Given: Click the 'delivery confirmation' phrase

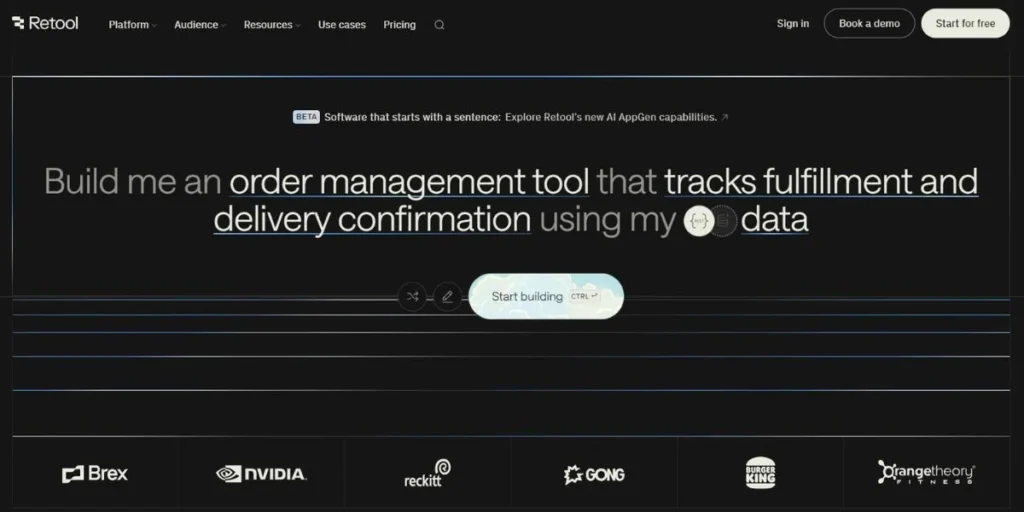Looking at the screenshot, I should (372, 219).
